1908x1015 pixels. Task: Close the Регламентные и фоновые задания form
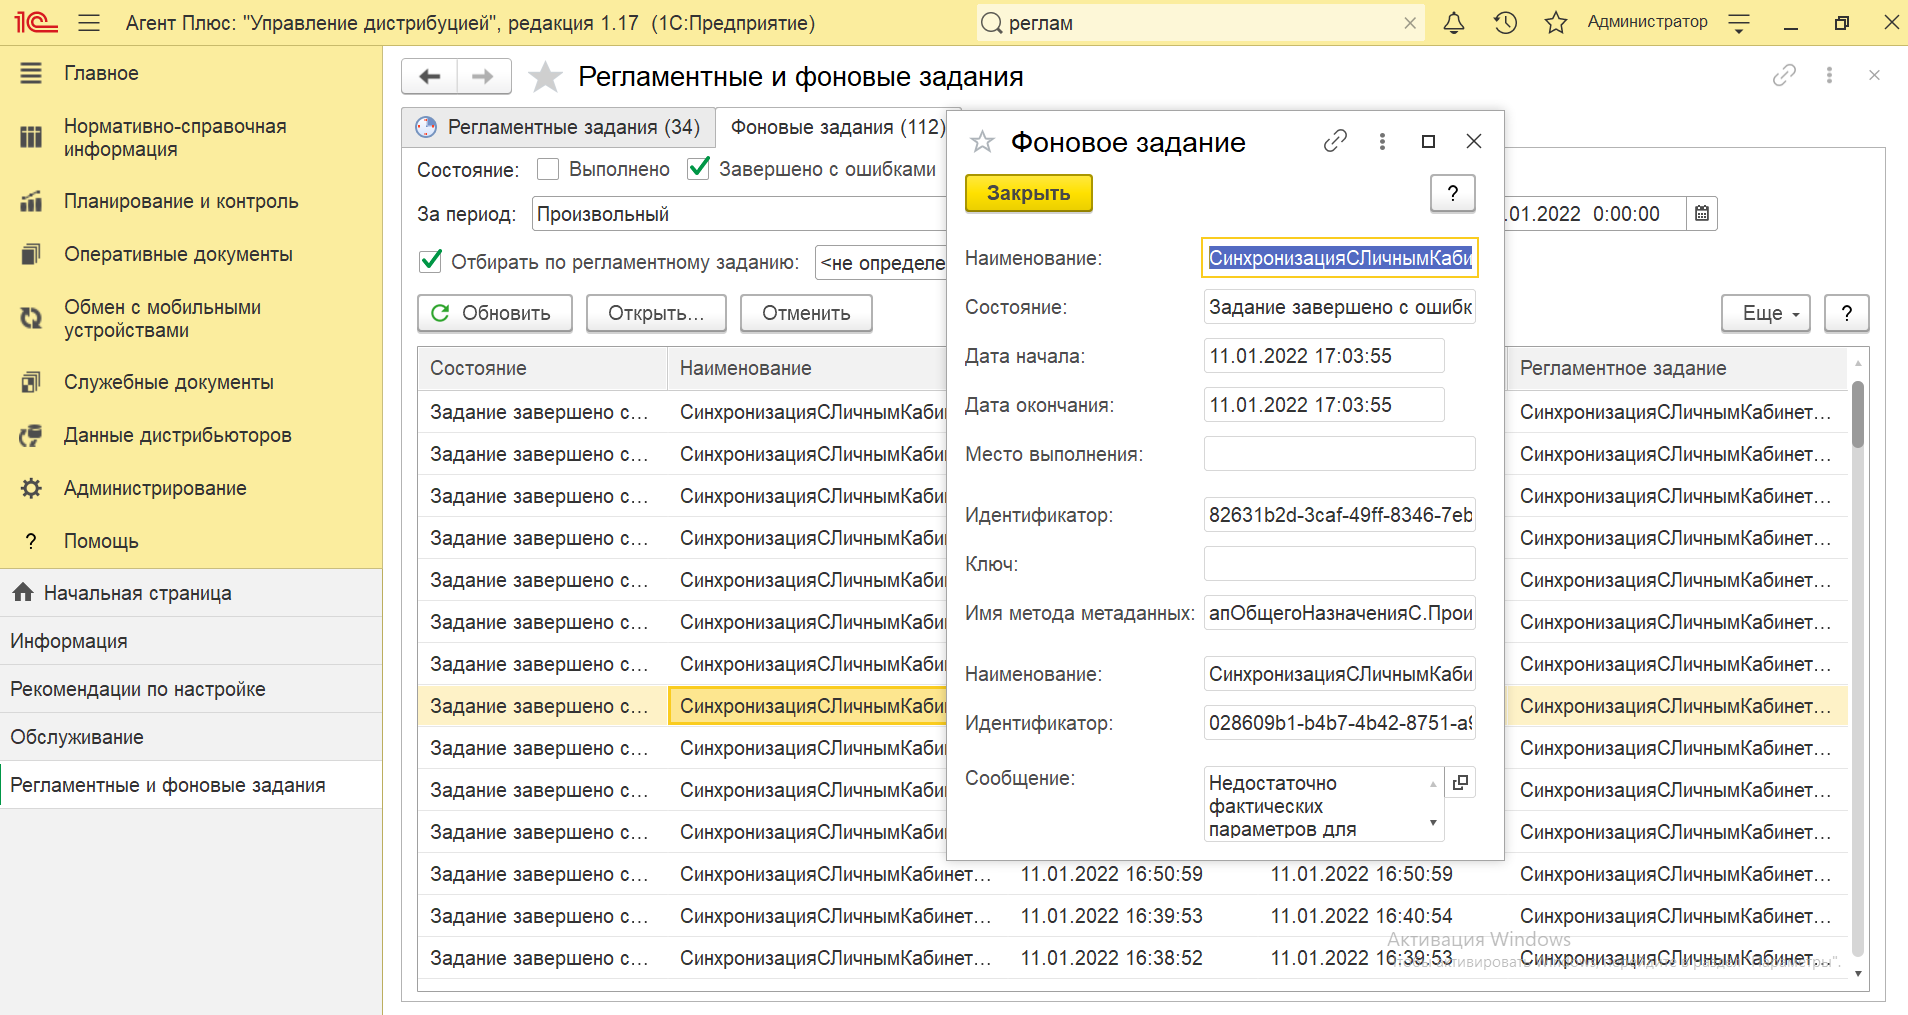point(1874,75)
